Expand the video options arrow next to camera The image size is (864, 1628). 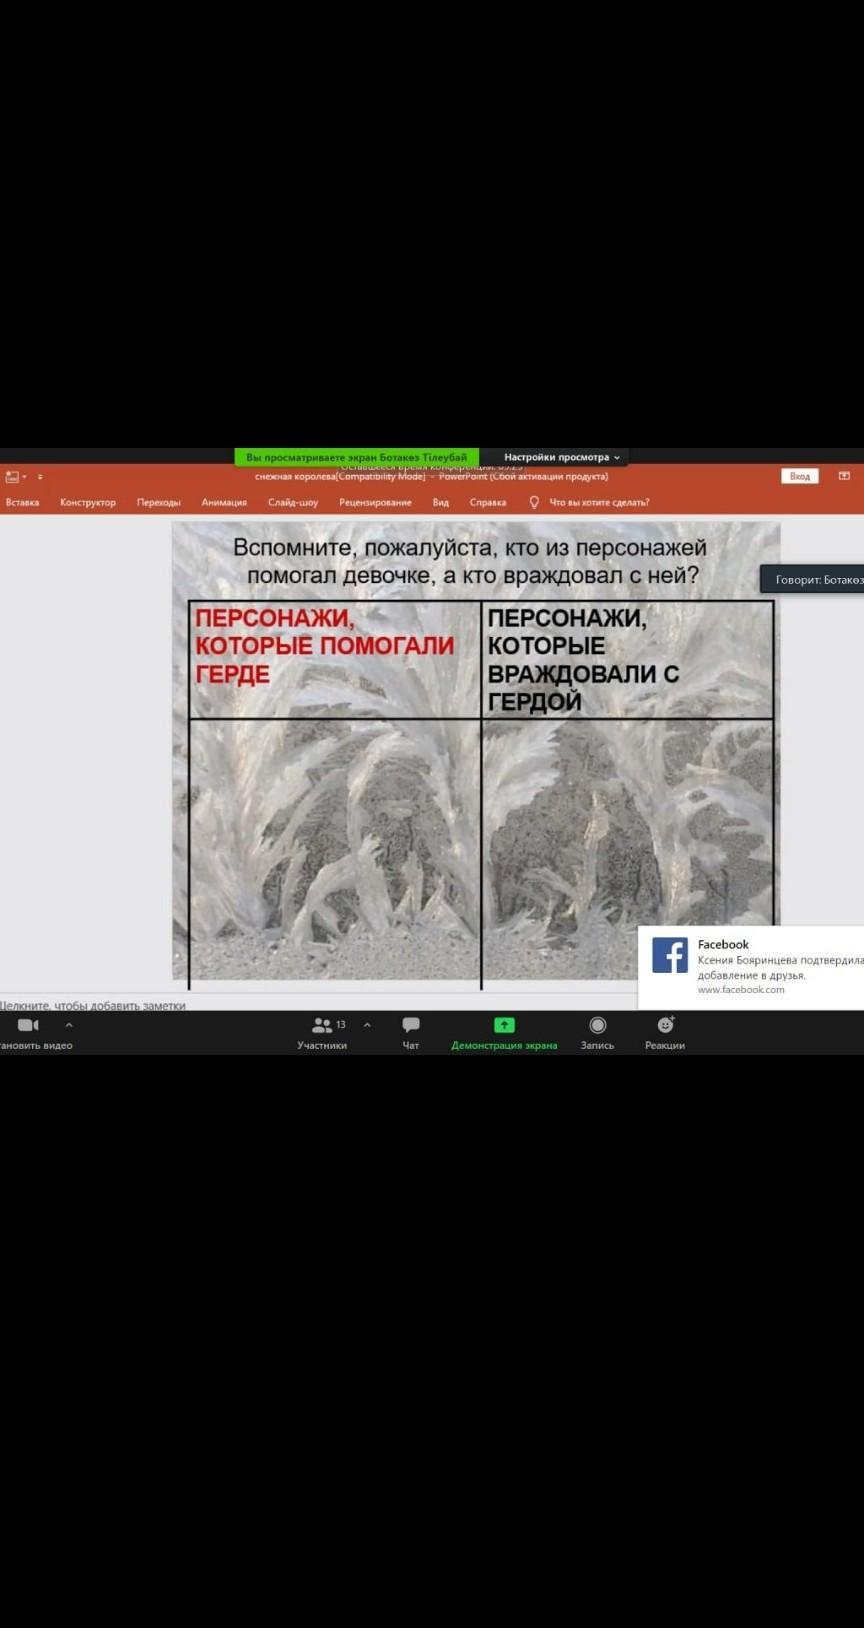(69, 1025)
